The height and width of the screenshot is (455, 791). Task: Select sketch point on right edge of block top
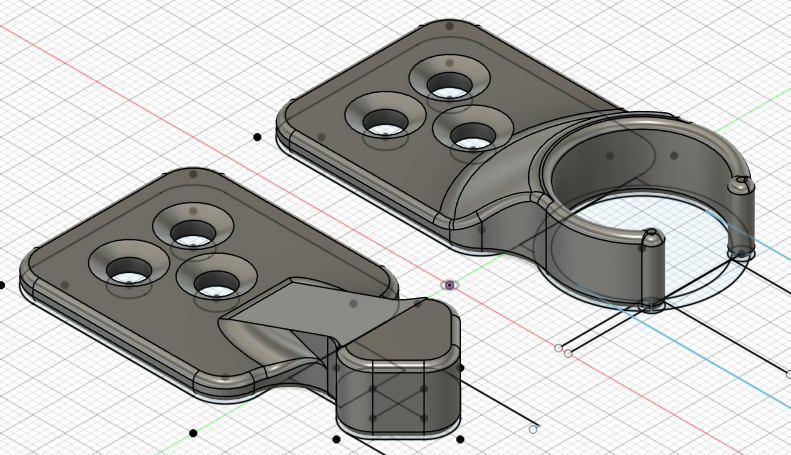tap(460, 368)
